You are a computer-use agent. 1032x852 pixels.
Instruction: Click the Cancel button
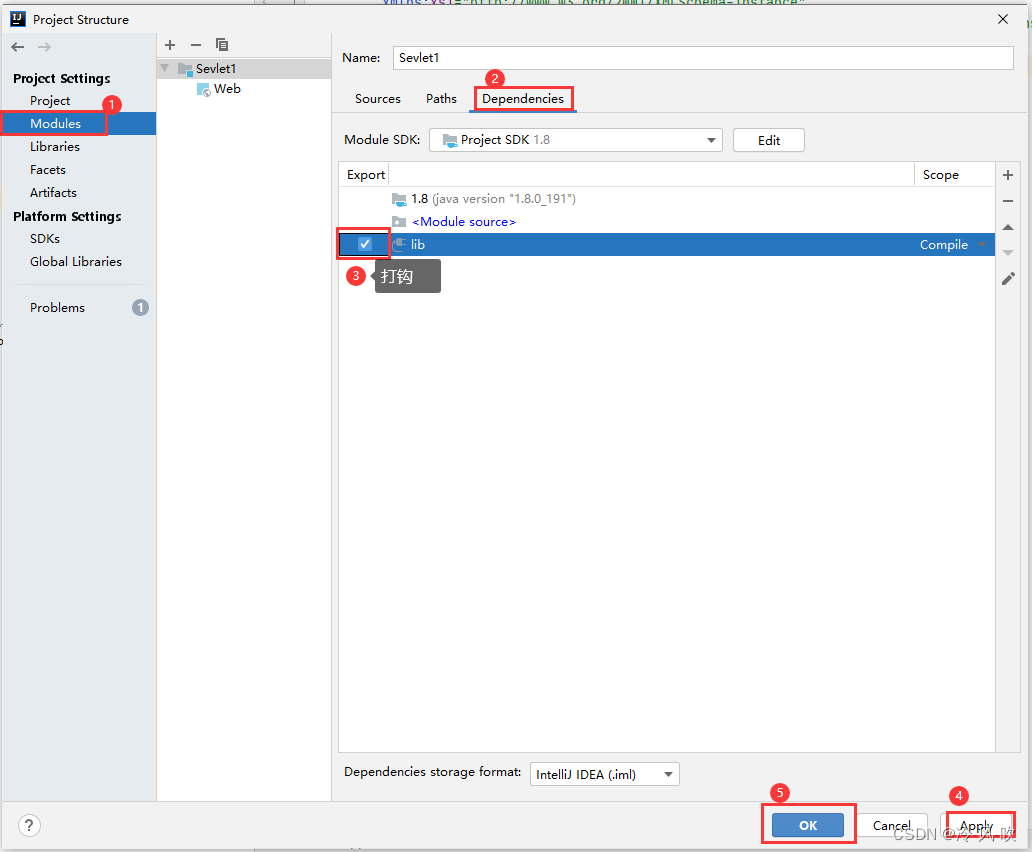coord(892,825)
